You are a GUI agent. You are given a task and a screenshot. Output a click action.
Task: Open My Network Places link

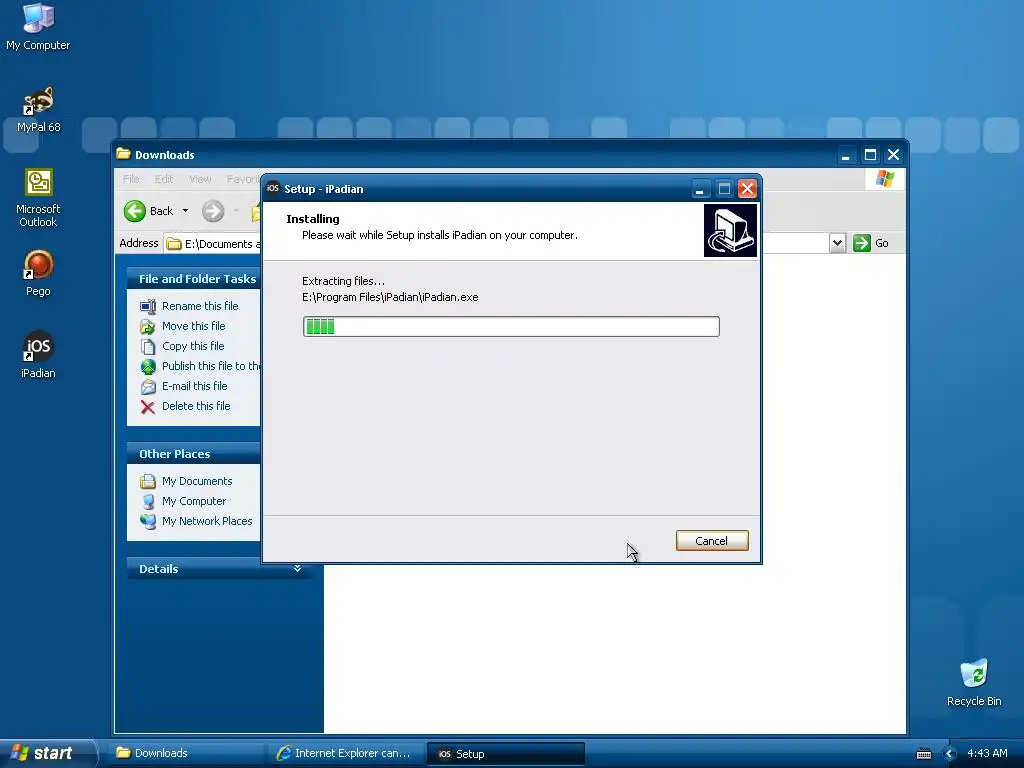pyautogui.click(x=207, y=521)
